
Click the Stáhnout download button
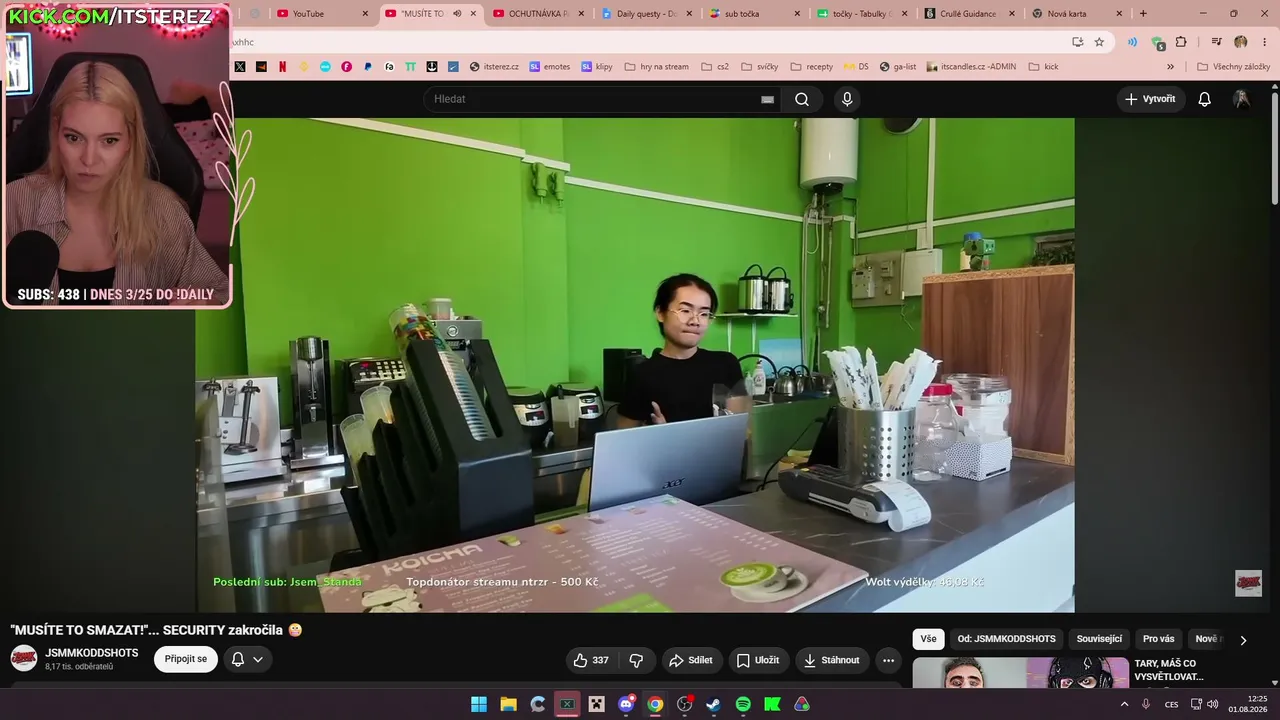(x=832, y=660)
